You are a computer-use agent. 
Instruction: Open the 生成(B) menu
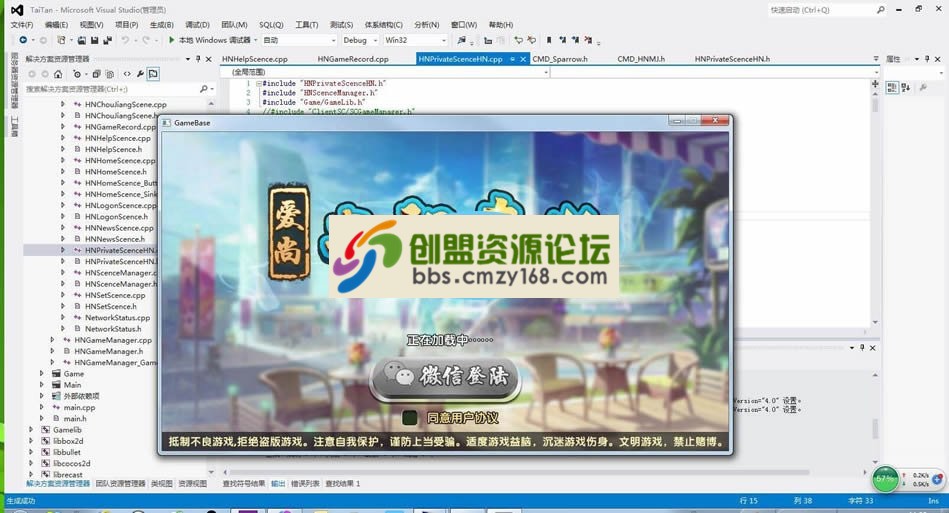tap(162, 25)
